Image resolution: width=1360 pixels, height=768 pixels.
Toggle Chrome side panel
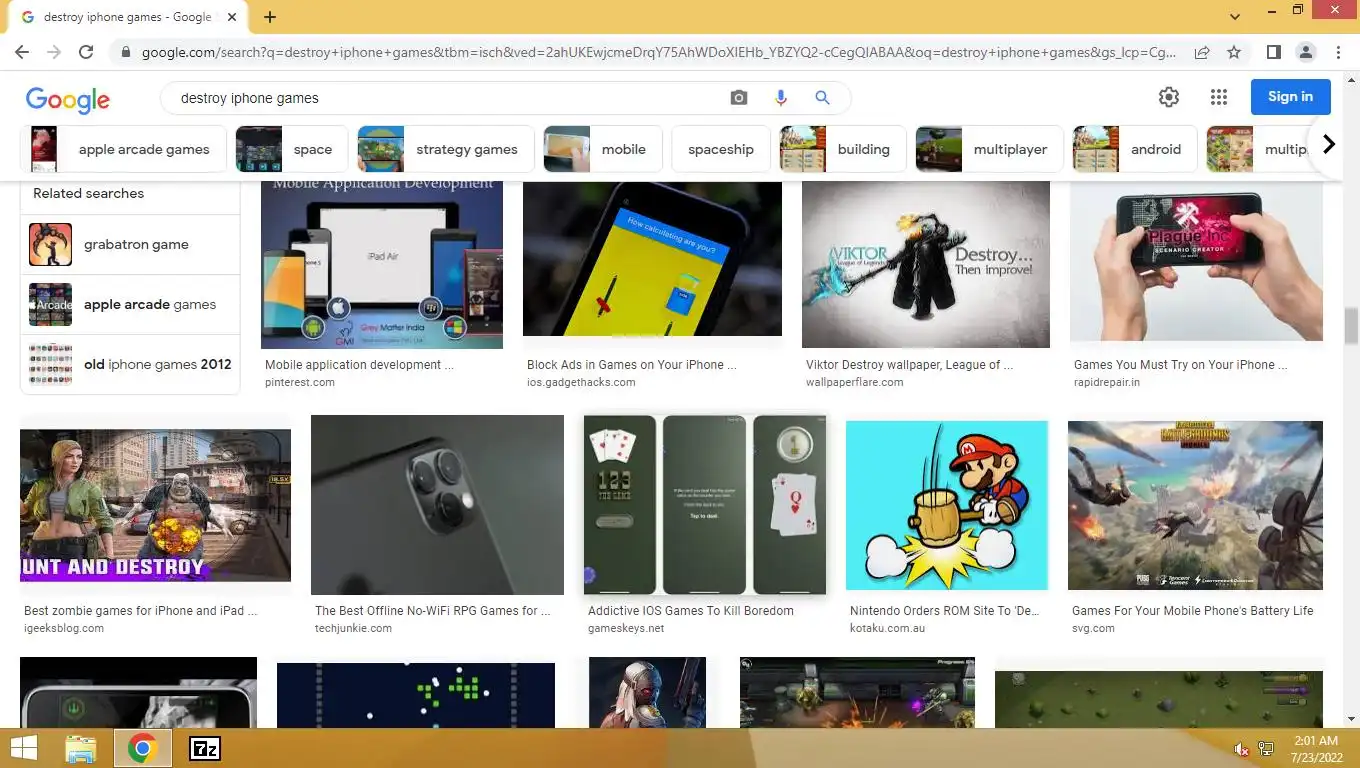[1273, 52]
